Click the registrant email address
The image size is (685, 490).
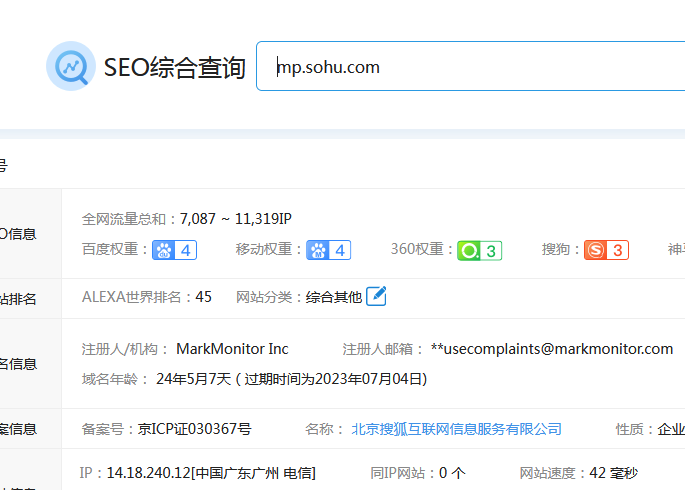tap(552, 349)
